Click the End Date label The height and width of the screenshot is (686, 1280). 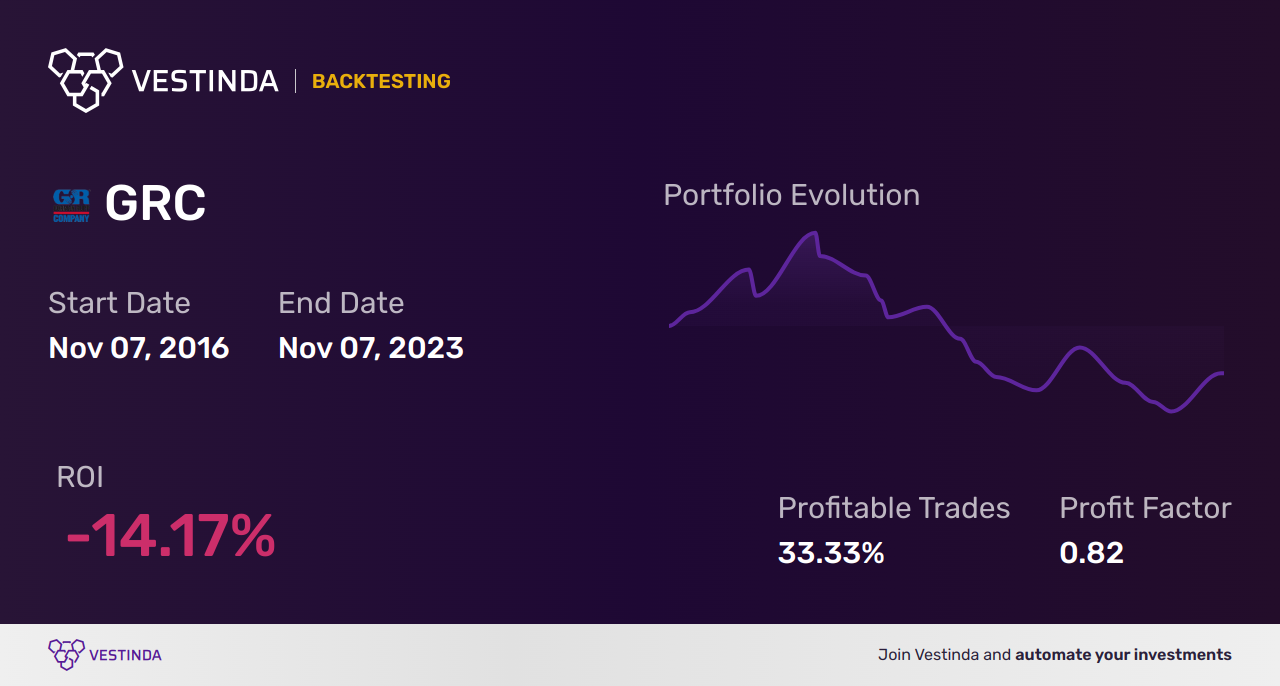pyautogui.click(x=341, y=303)
